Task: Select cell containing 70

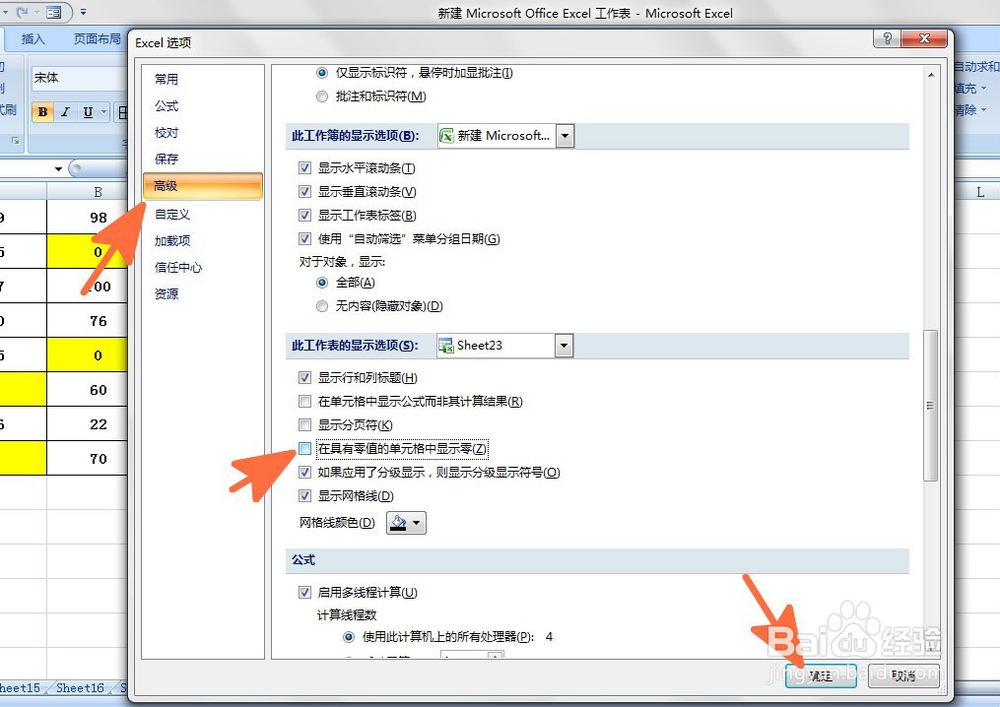Action: pyautogui.click(x=87, y=458)
